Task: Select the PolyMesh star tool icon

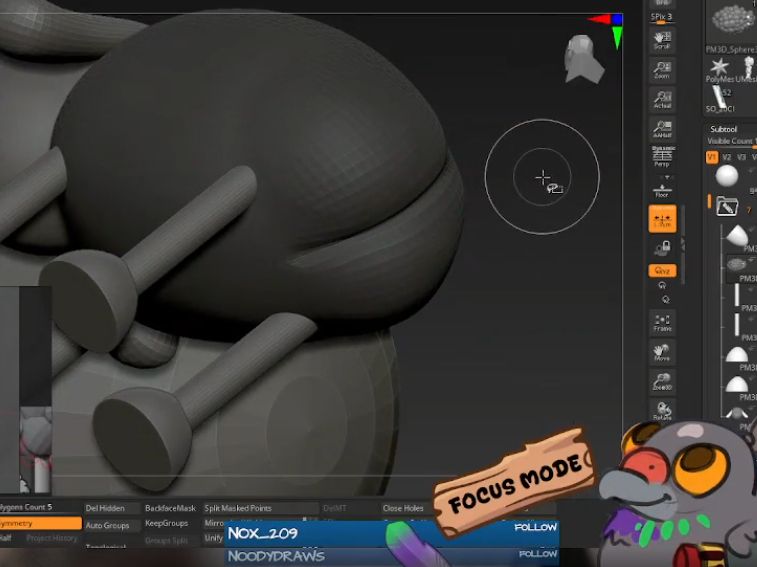Action: click(x=719, y=66)
